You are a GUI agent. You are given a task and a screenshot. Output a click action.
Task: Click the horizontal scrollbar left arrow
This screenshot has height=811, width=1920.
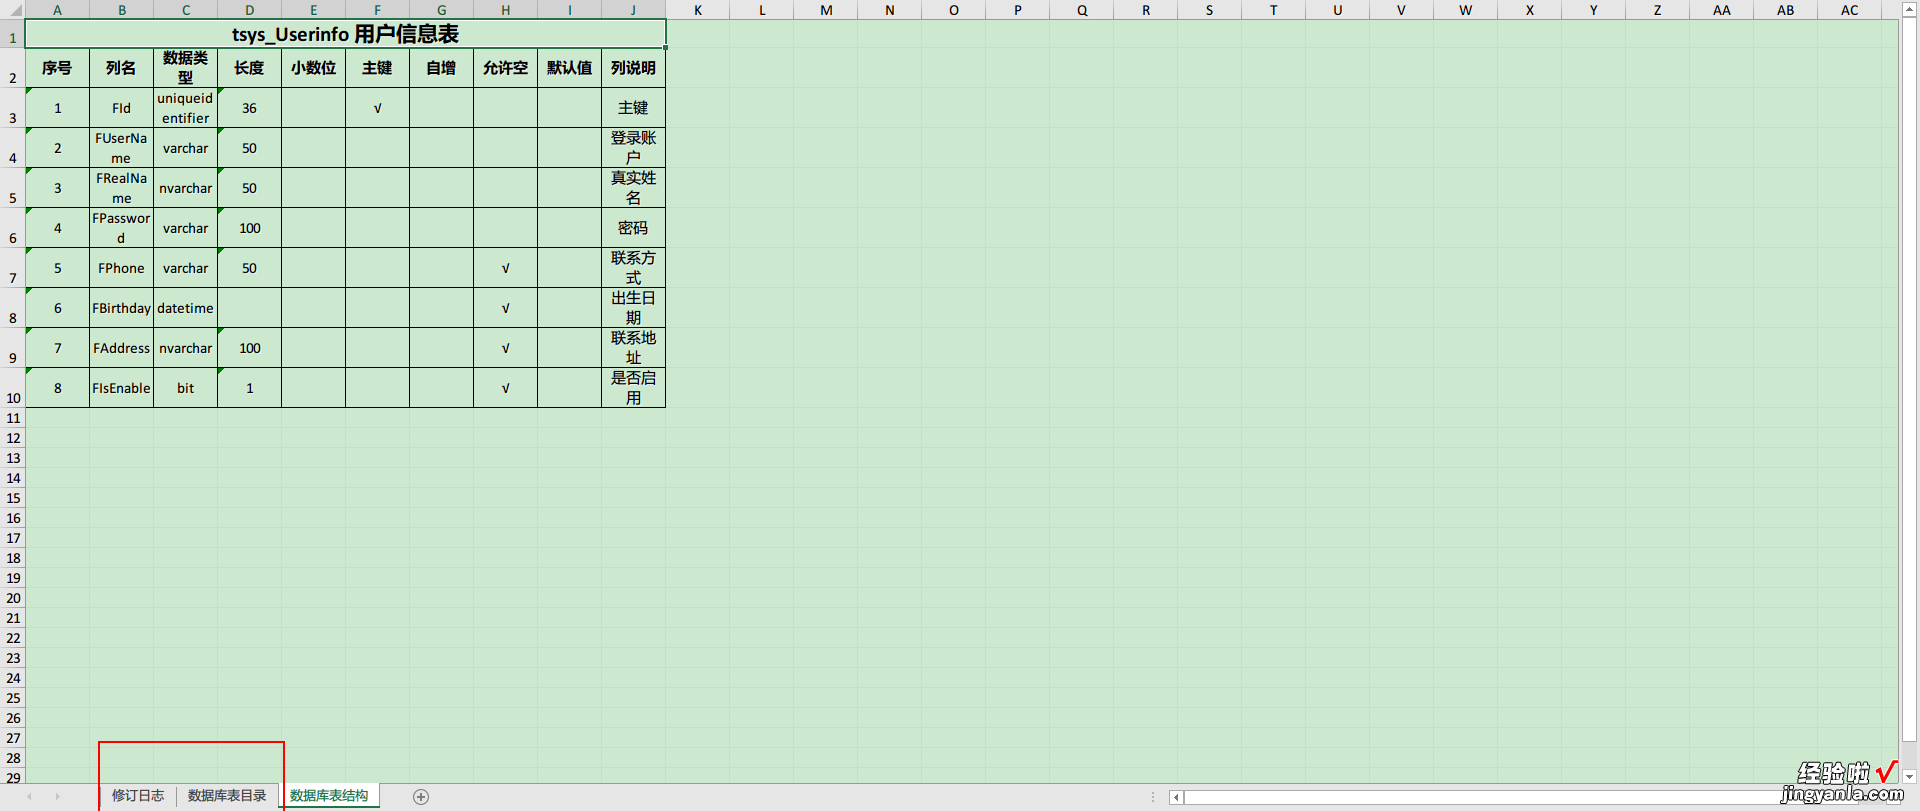pos(1176,797)
